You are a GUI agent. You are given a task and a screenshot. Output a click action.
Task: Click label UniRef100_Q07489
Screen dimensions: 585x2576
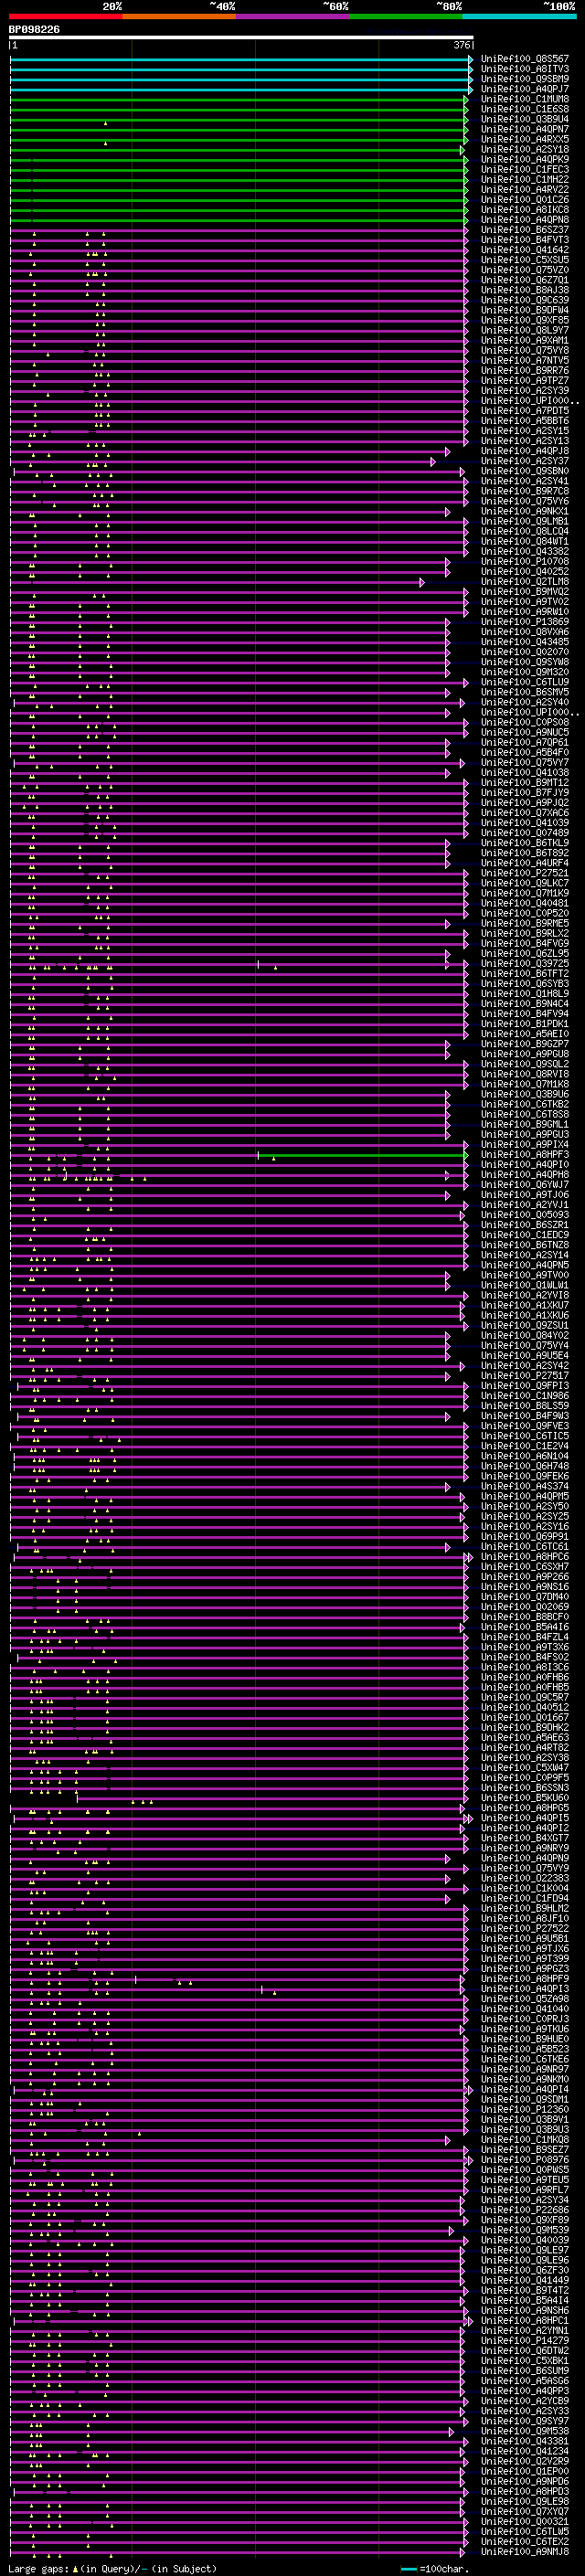(x=525, y=832)
